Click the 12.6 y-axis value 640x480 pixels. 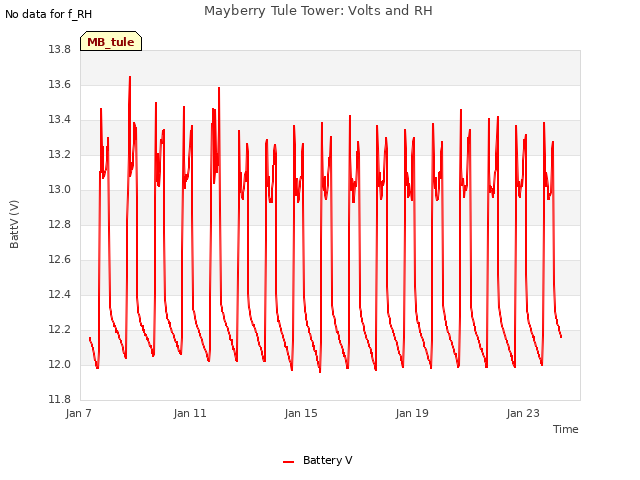click(60, 260)
